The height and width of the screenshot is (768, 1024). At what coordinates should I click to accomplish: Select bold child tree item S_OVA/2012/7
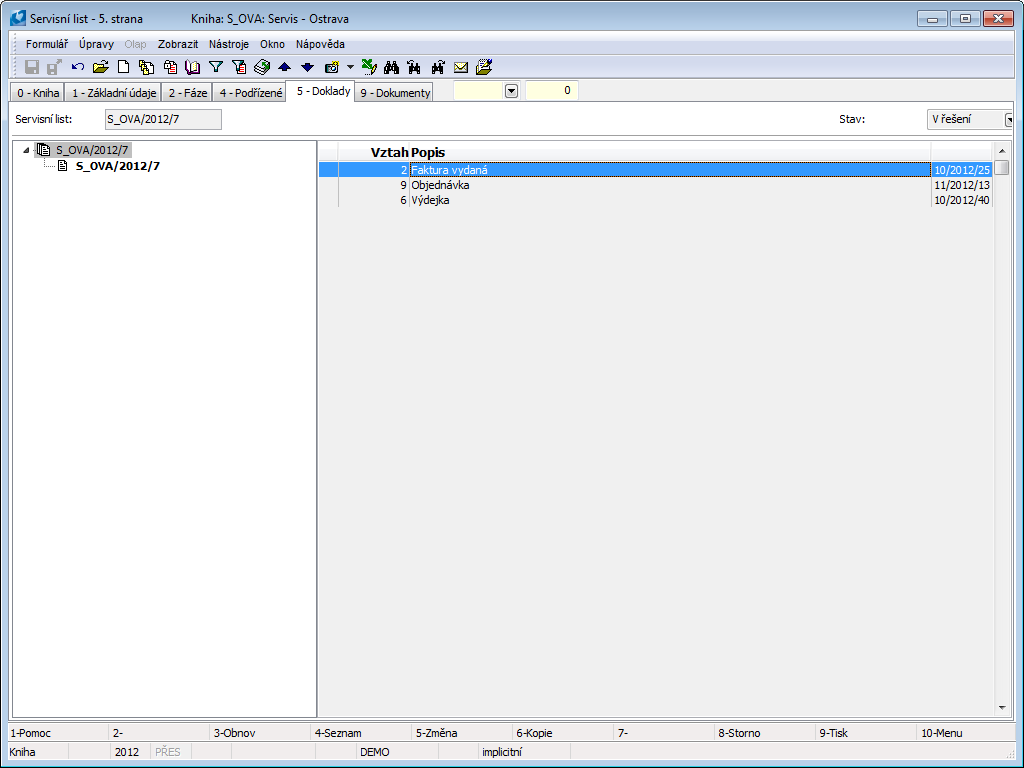(x=118, y=166)
